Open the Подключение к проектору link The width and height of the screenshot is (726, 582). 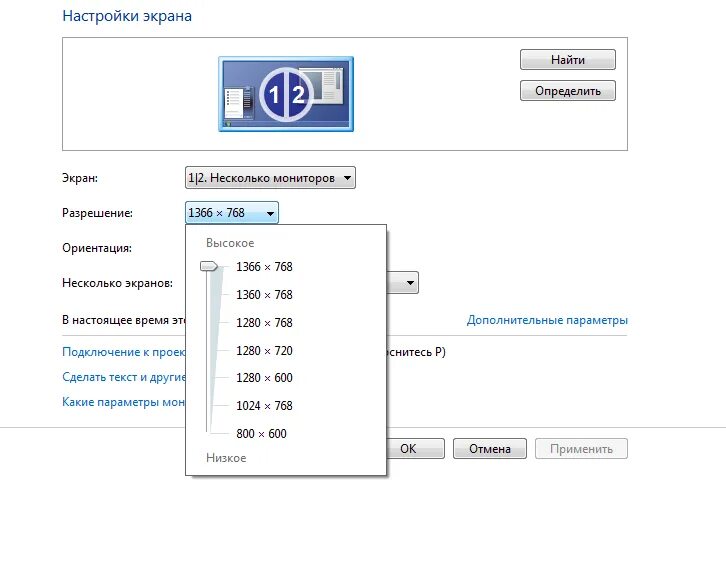tap(124, 352)
